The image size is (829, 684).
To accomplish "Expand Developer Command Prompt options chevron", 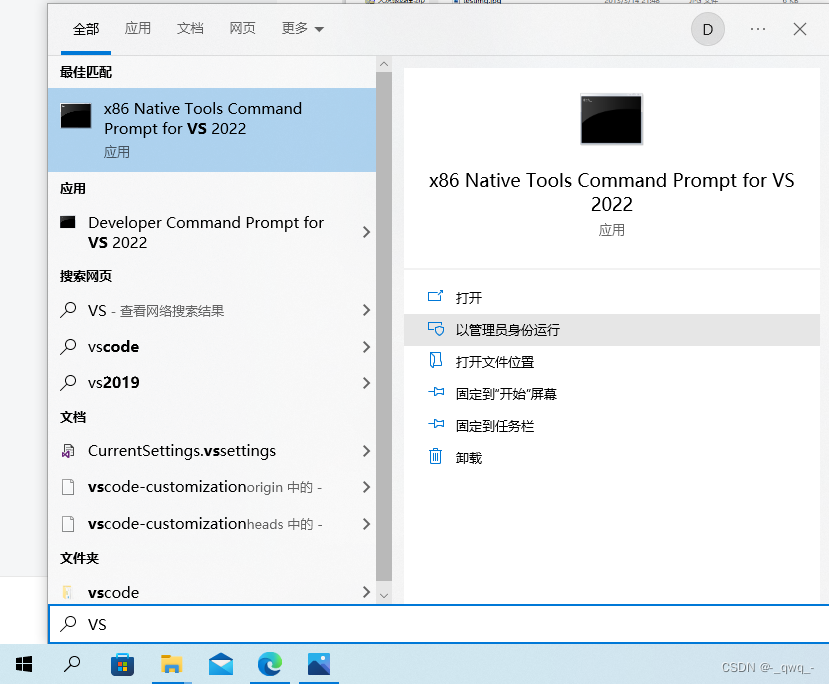I will tap(366, 232).
